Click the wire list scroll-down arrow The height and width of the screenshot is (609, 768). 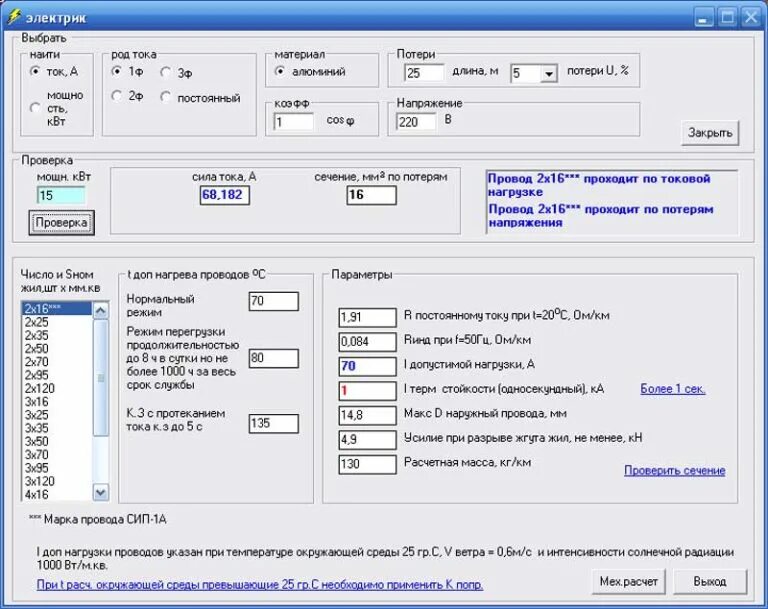[x=100, y=492]
